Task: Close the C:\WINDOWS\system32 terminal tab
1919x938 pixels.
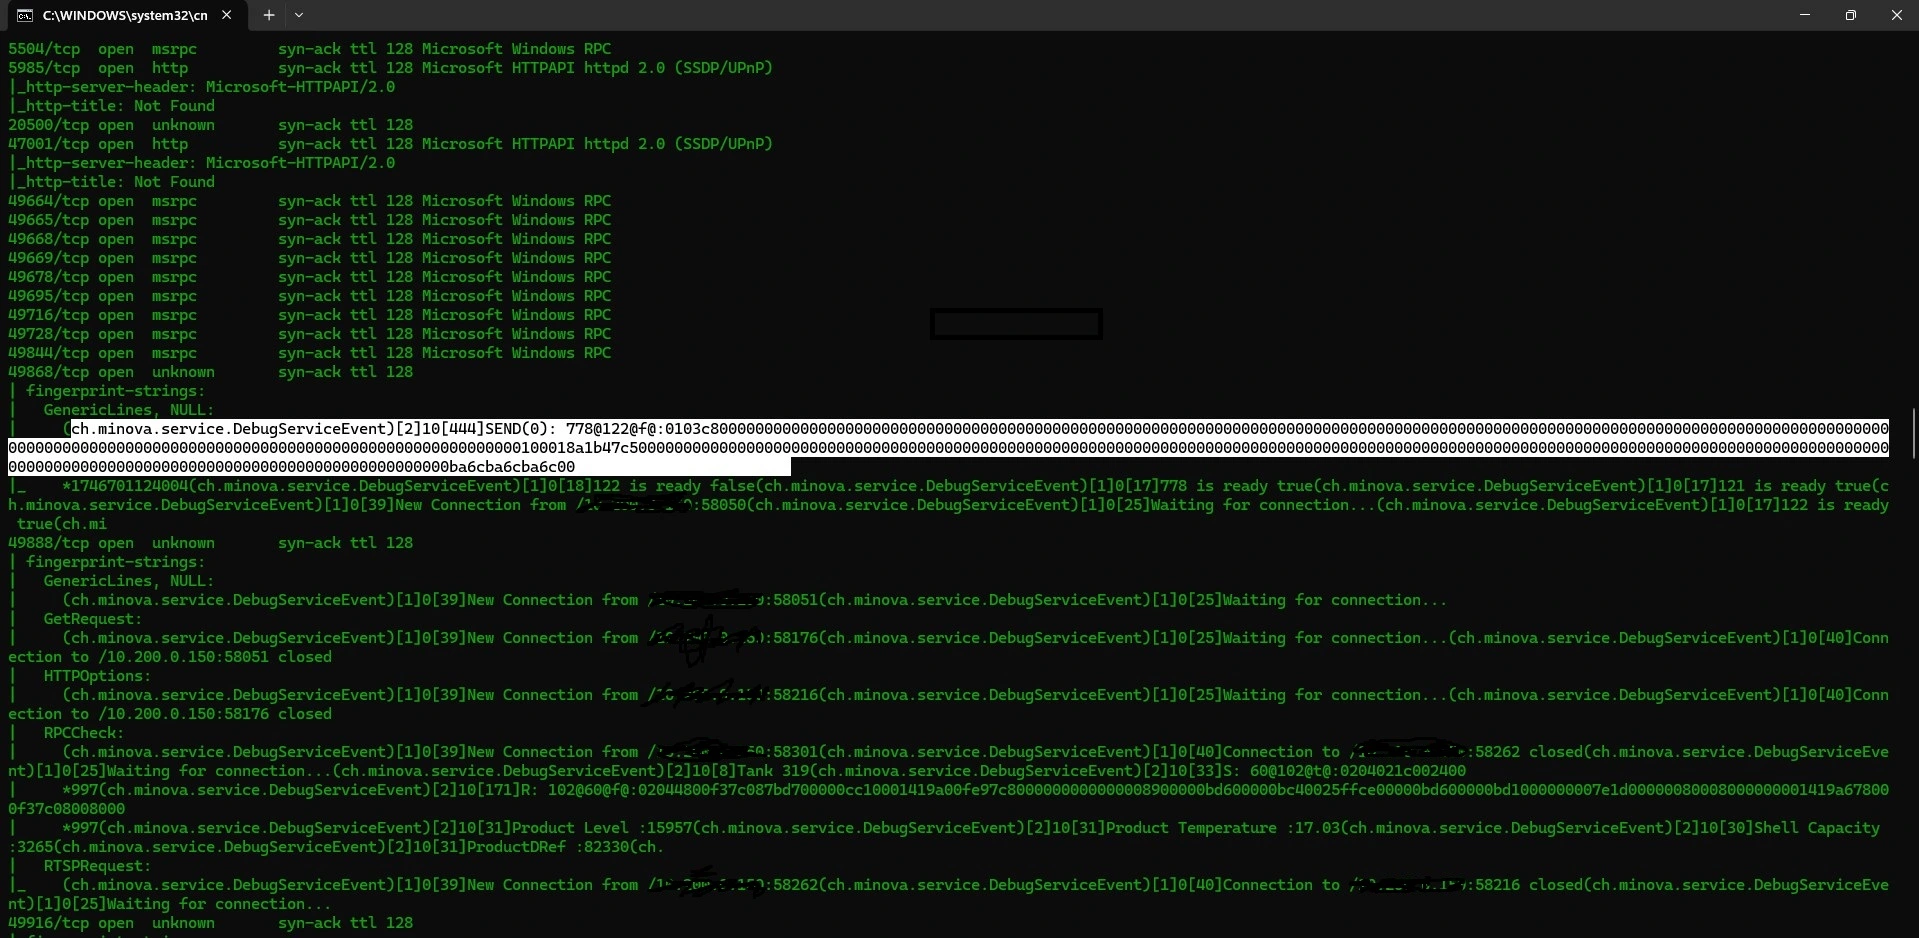Action: [227, 15]
